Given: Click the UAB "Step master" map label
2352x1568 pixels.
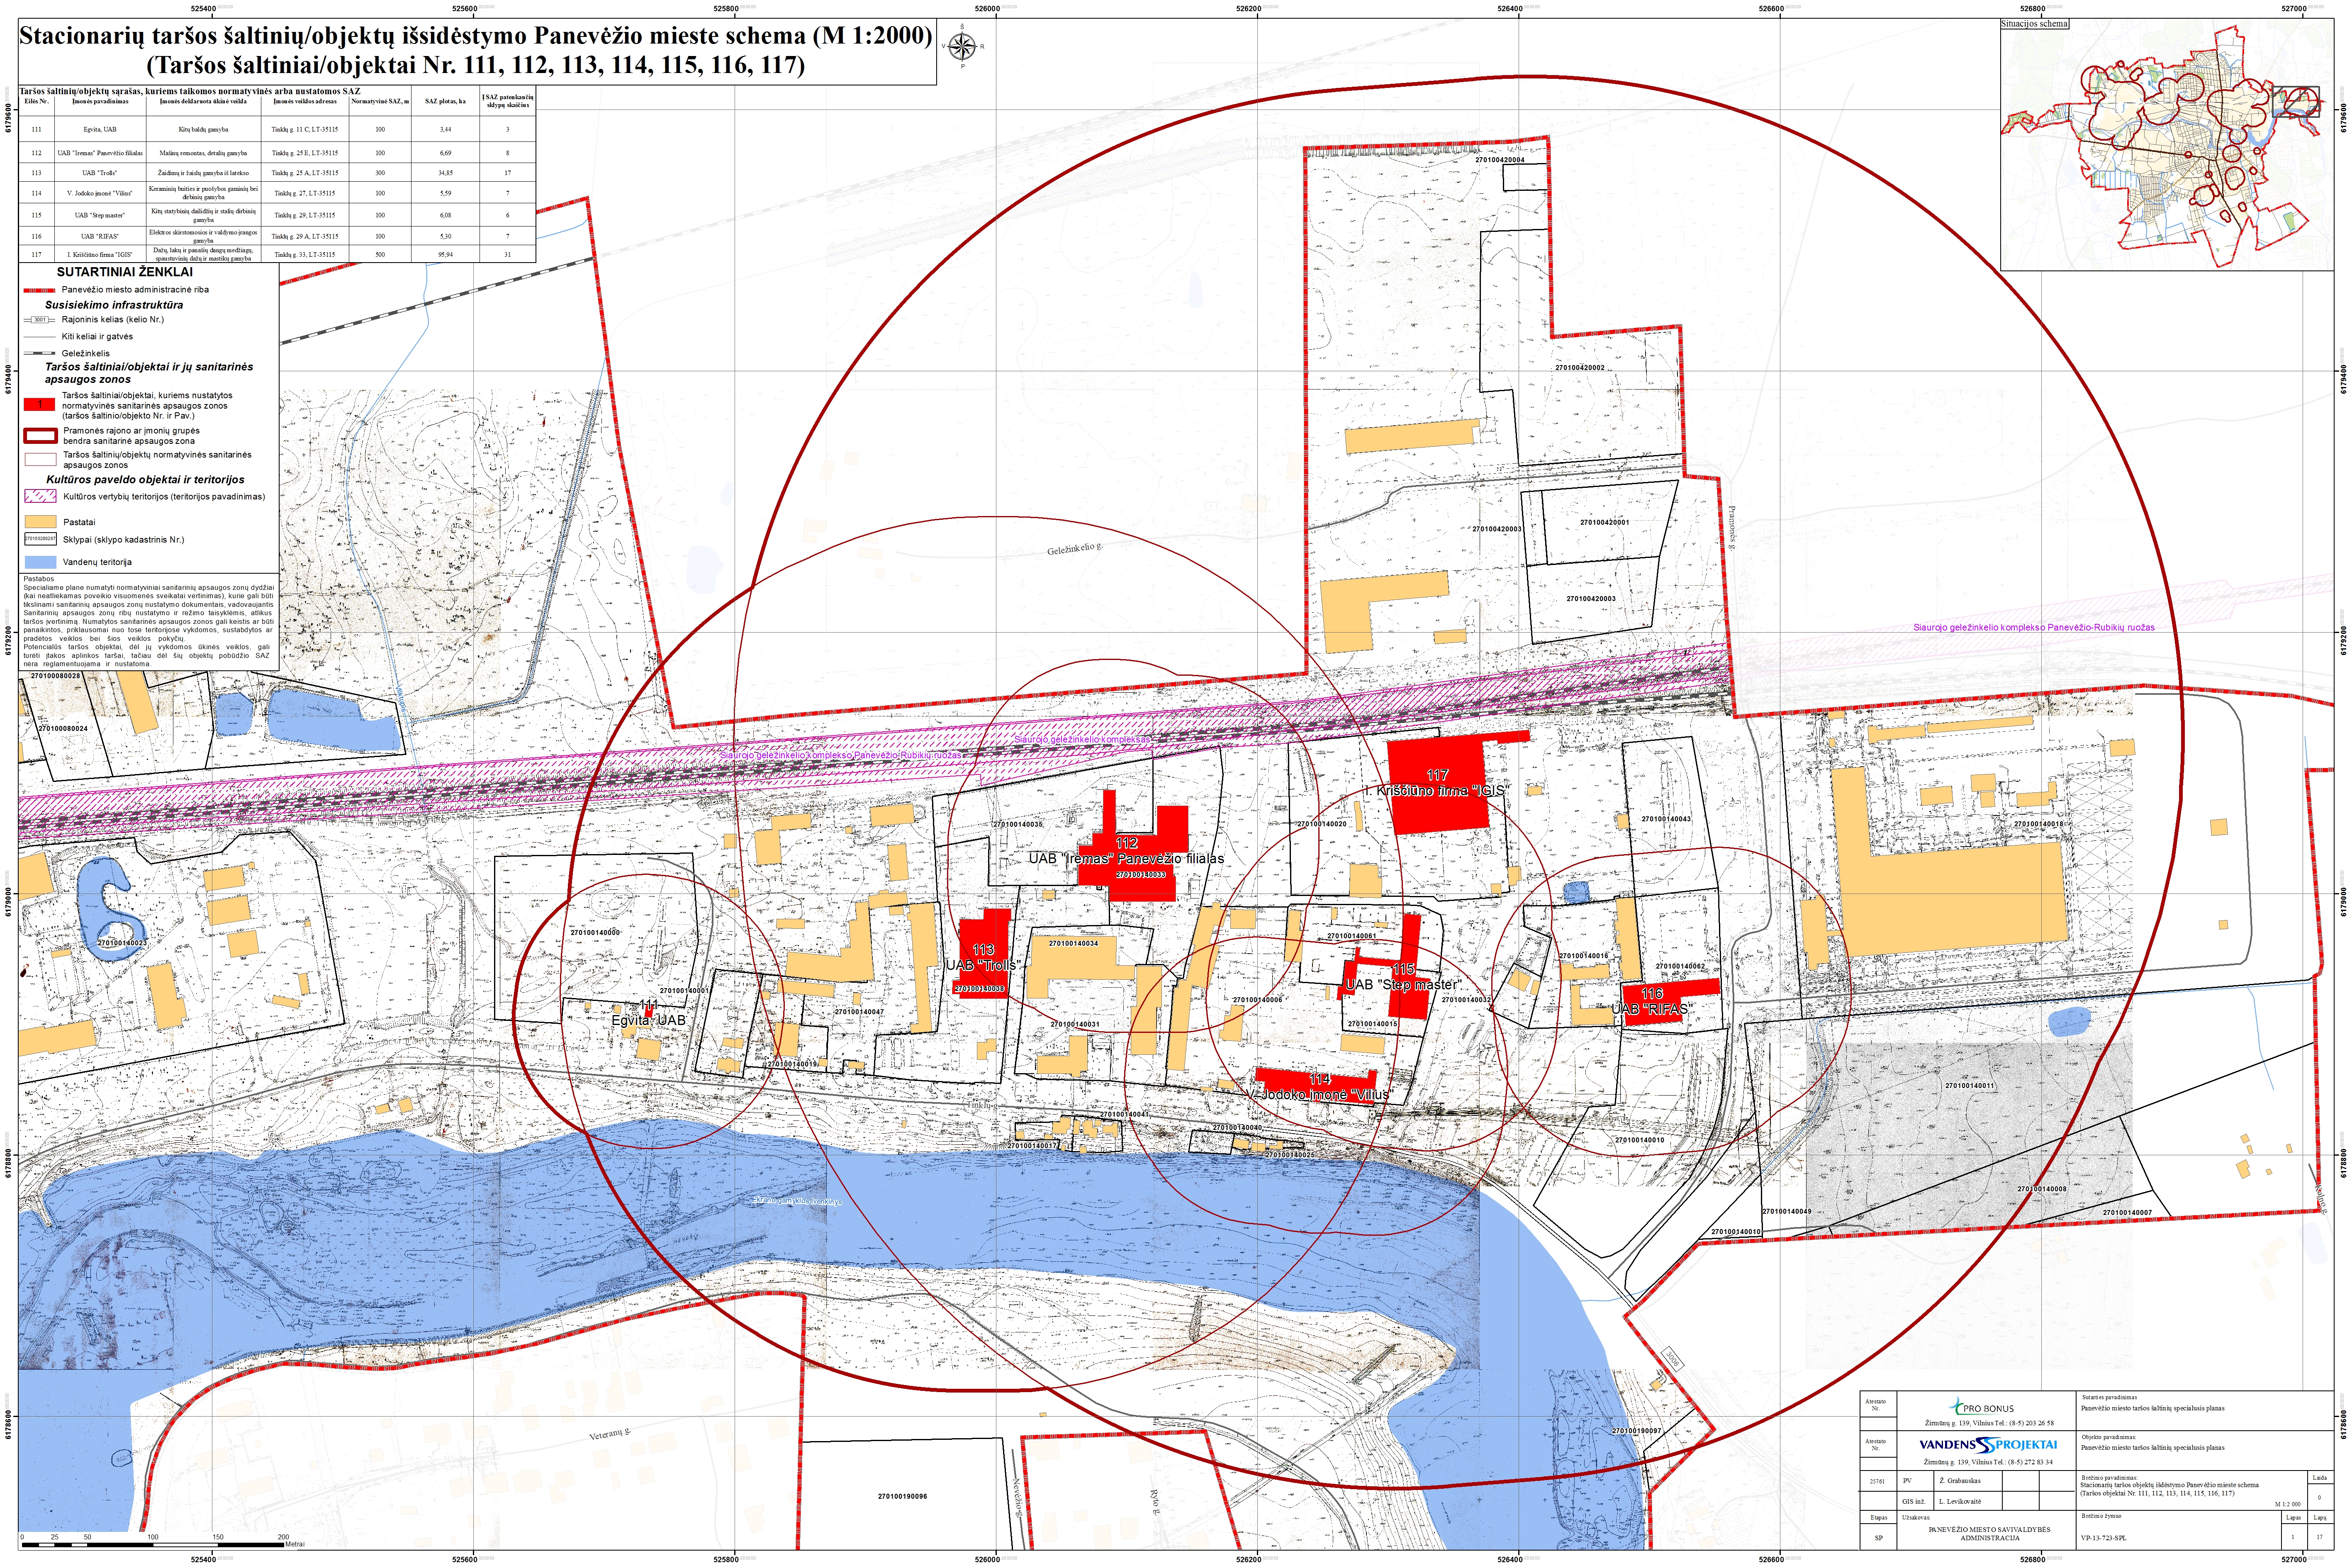Looking at the screenshot, I should coord(1404,985).
